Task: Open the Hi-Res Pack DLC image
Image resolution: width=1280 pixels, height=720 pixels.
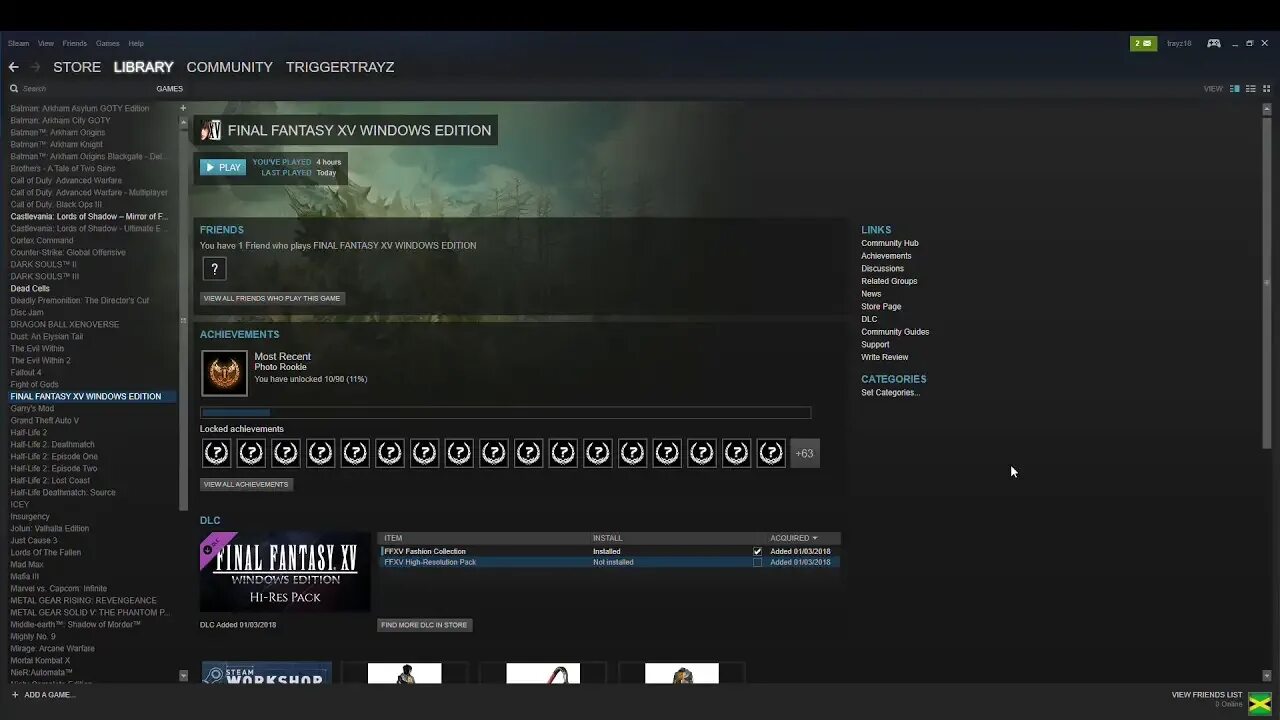Action: click(285, 571)
